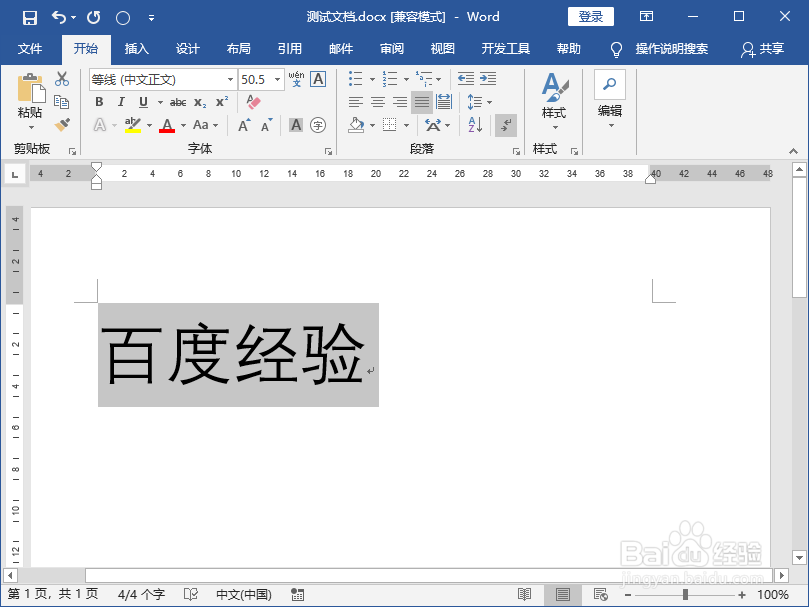Toggle superscript formatting
The height and width of the screenshot is (607, 809).
[x=222, y=102]
